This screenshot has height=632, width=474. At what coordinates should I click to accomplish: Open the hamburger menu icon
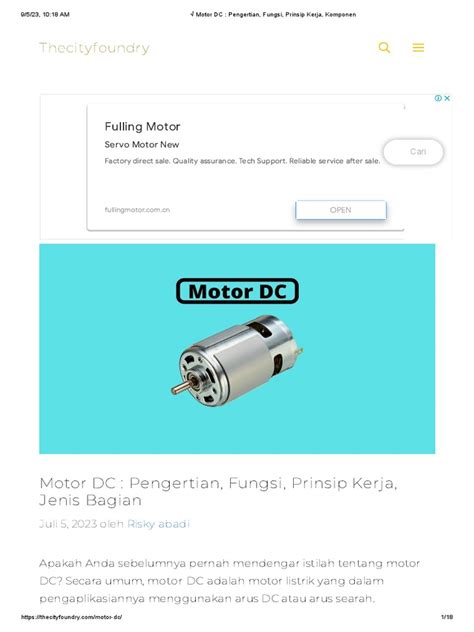coord(418,48)
